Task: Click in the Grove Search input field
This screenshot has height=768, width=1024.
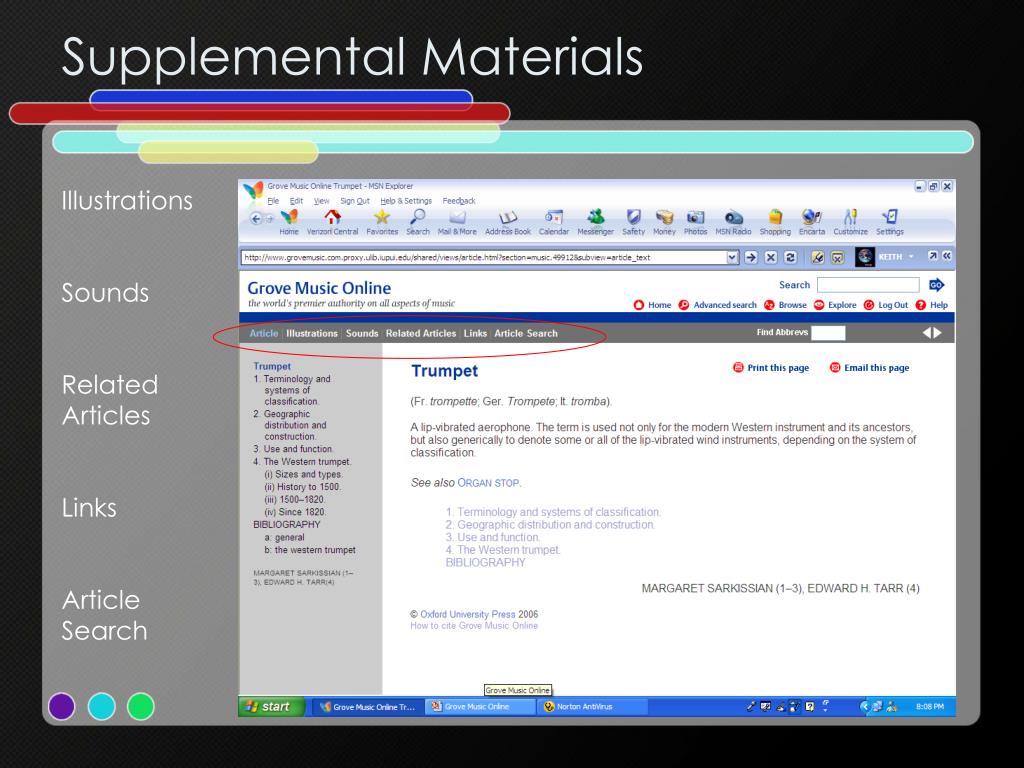Action: [868, 285]
